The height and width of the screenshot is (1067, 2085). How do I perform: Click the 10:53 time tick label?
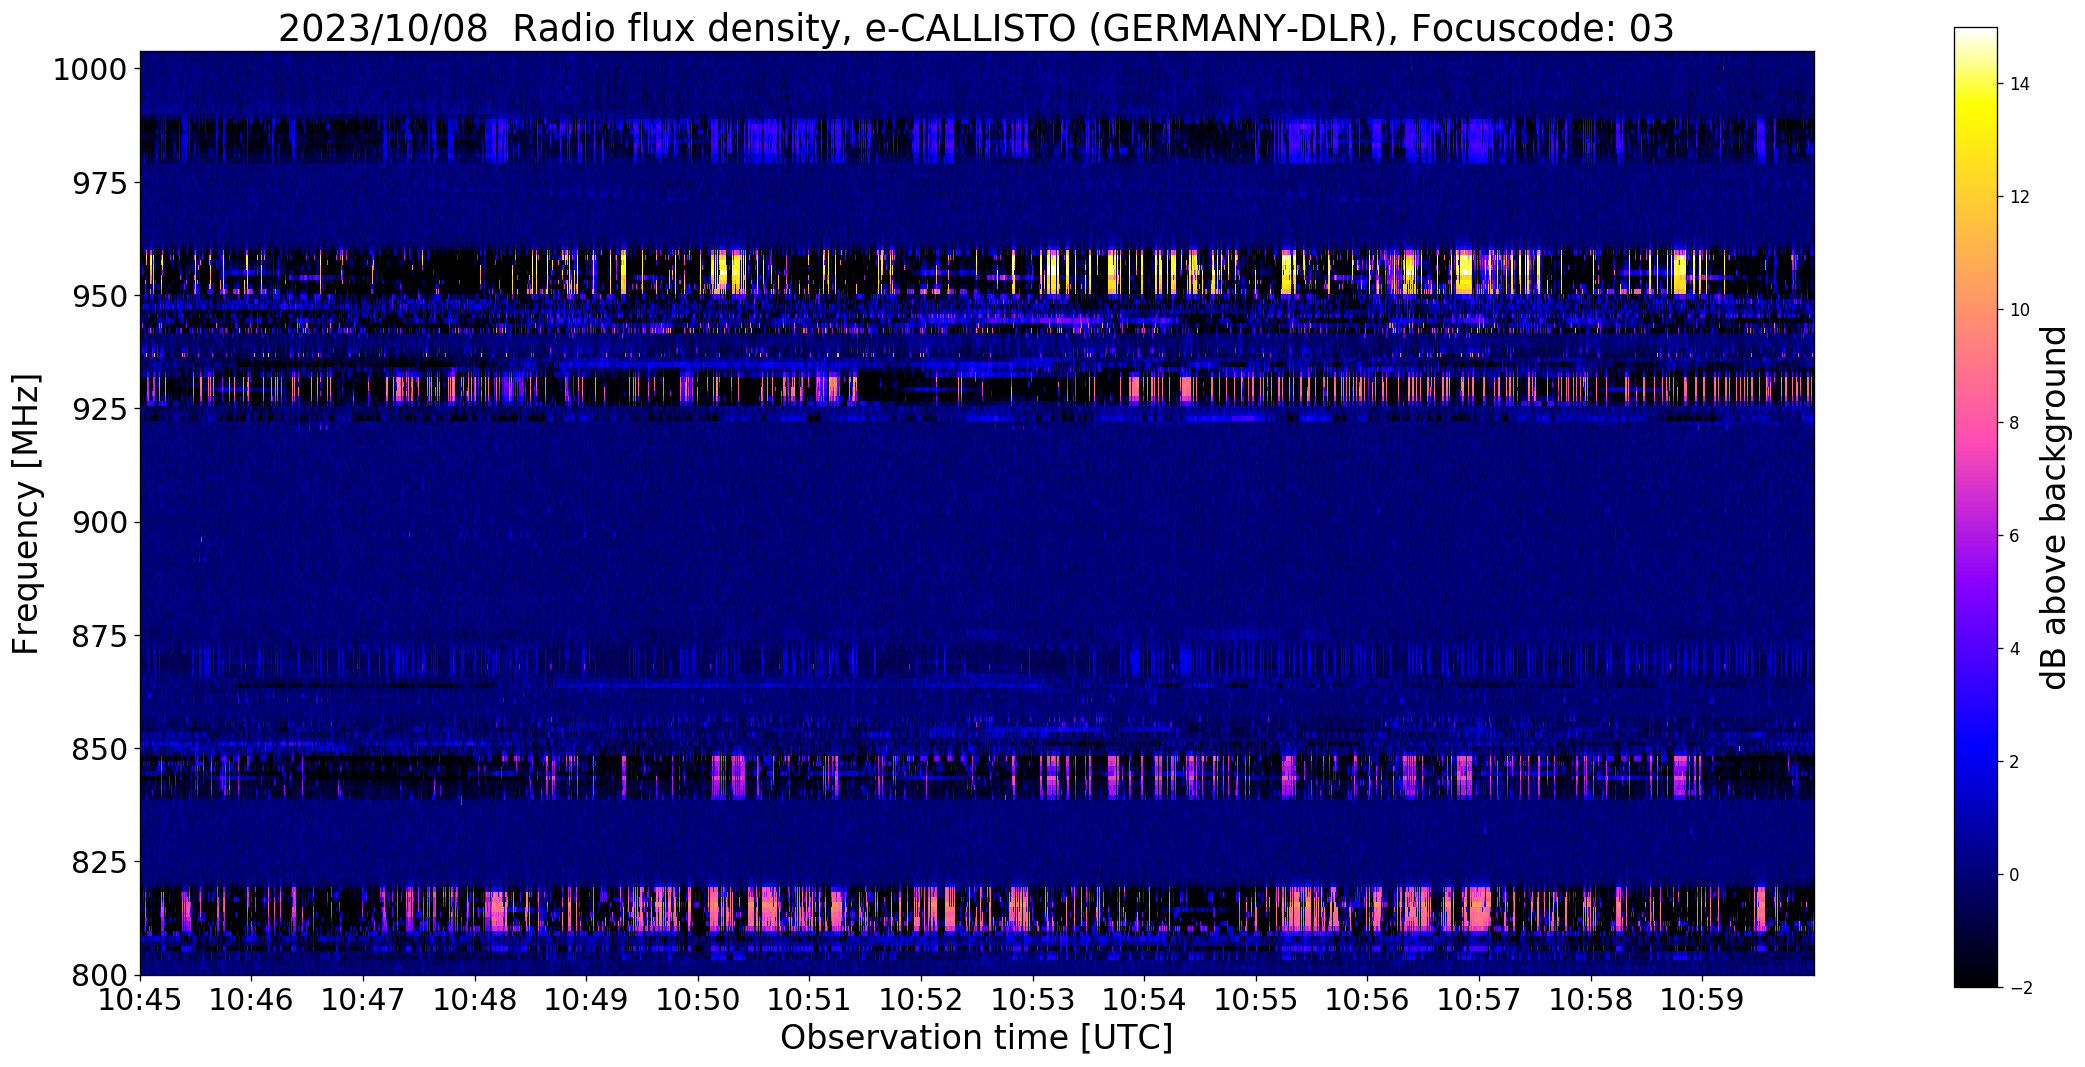(x=1033, y=1000)
